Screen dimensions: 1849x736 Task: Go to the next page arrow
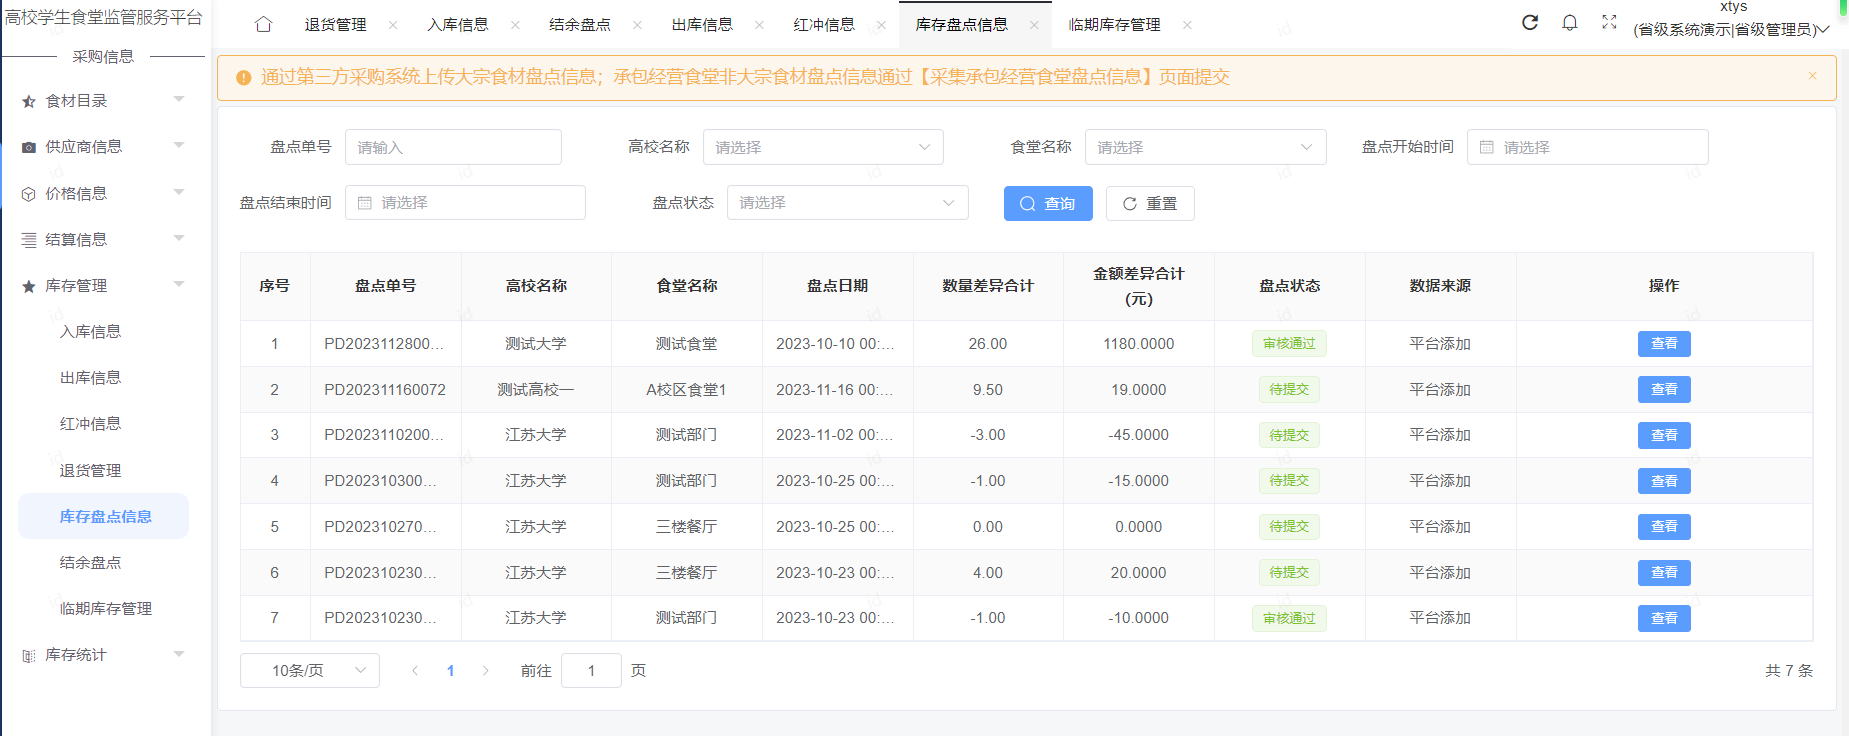click(x=486, y=671)
